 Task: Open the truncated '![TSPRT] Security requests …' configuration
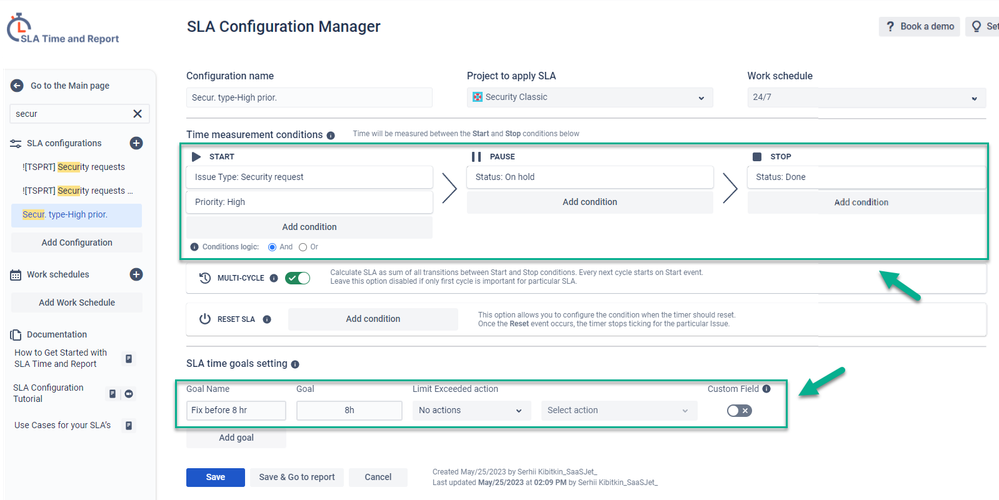(x=76, y=191)
